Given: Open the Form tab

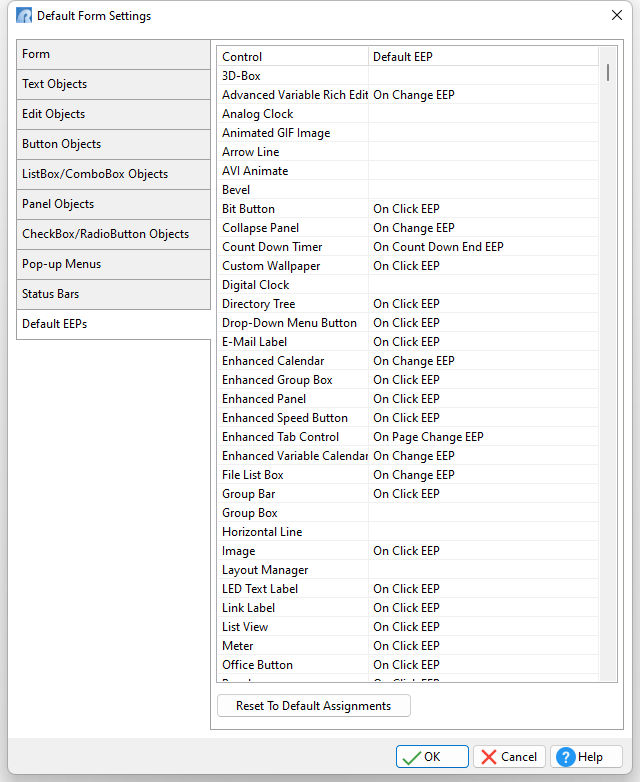Looking at the screenshot, I should (x=113, y=54).
